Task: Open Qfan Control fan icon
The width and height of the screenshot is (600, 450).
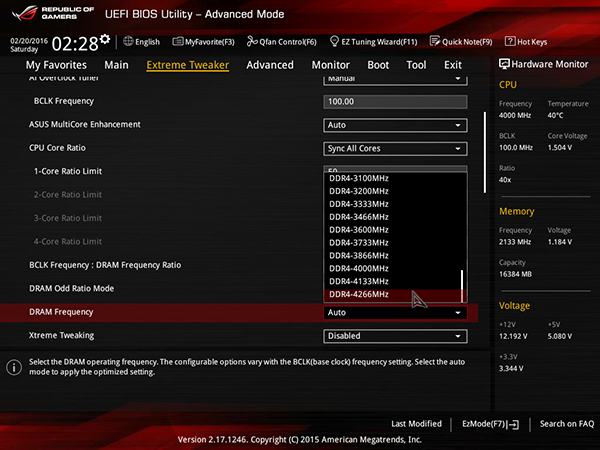Action: (x=252, y=41)
